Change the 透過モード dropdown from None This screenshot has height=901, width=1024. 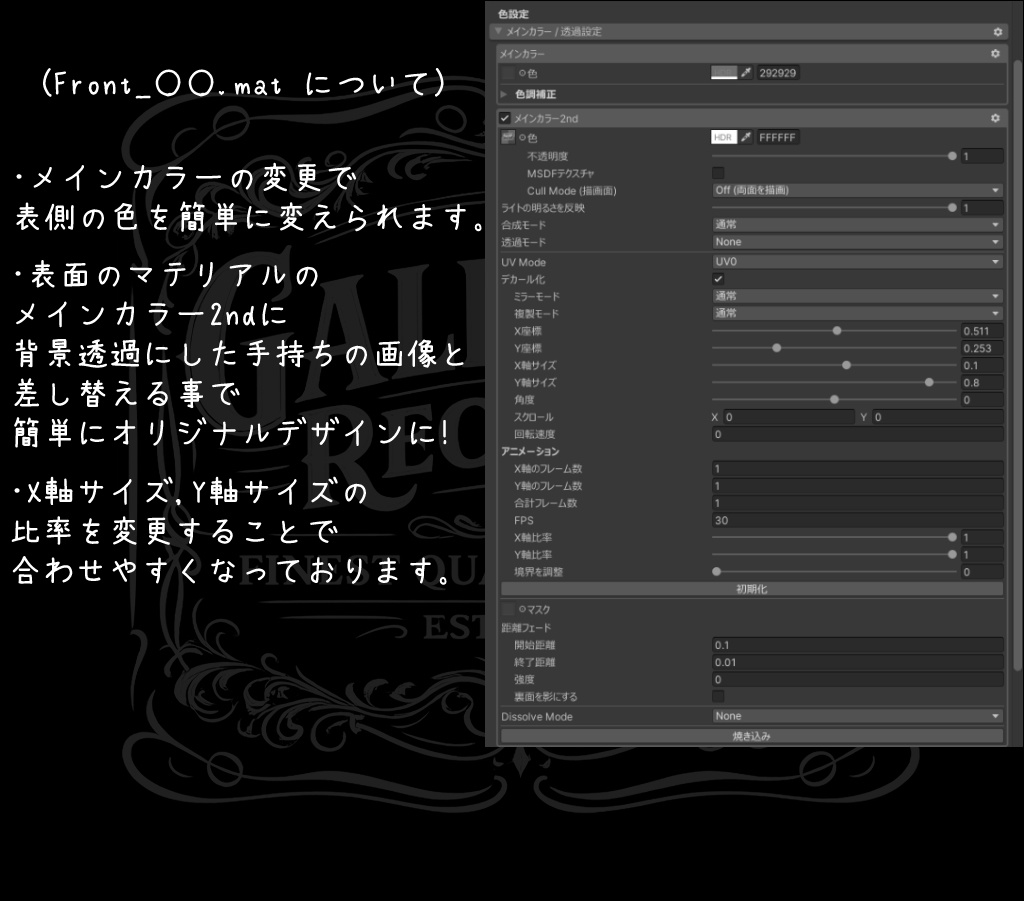(x=856, y=241)
